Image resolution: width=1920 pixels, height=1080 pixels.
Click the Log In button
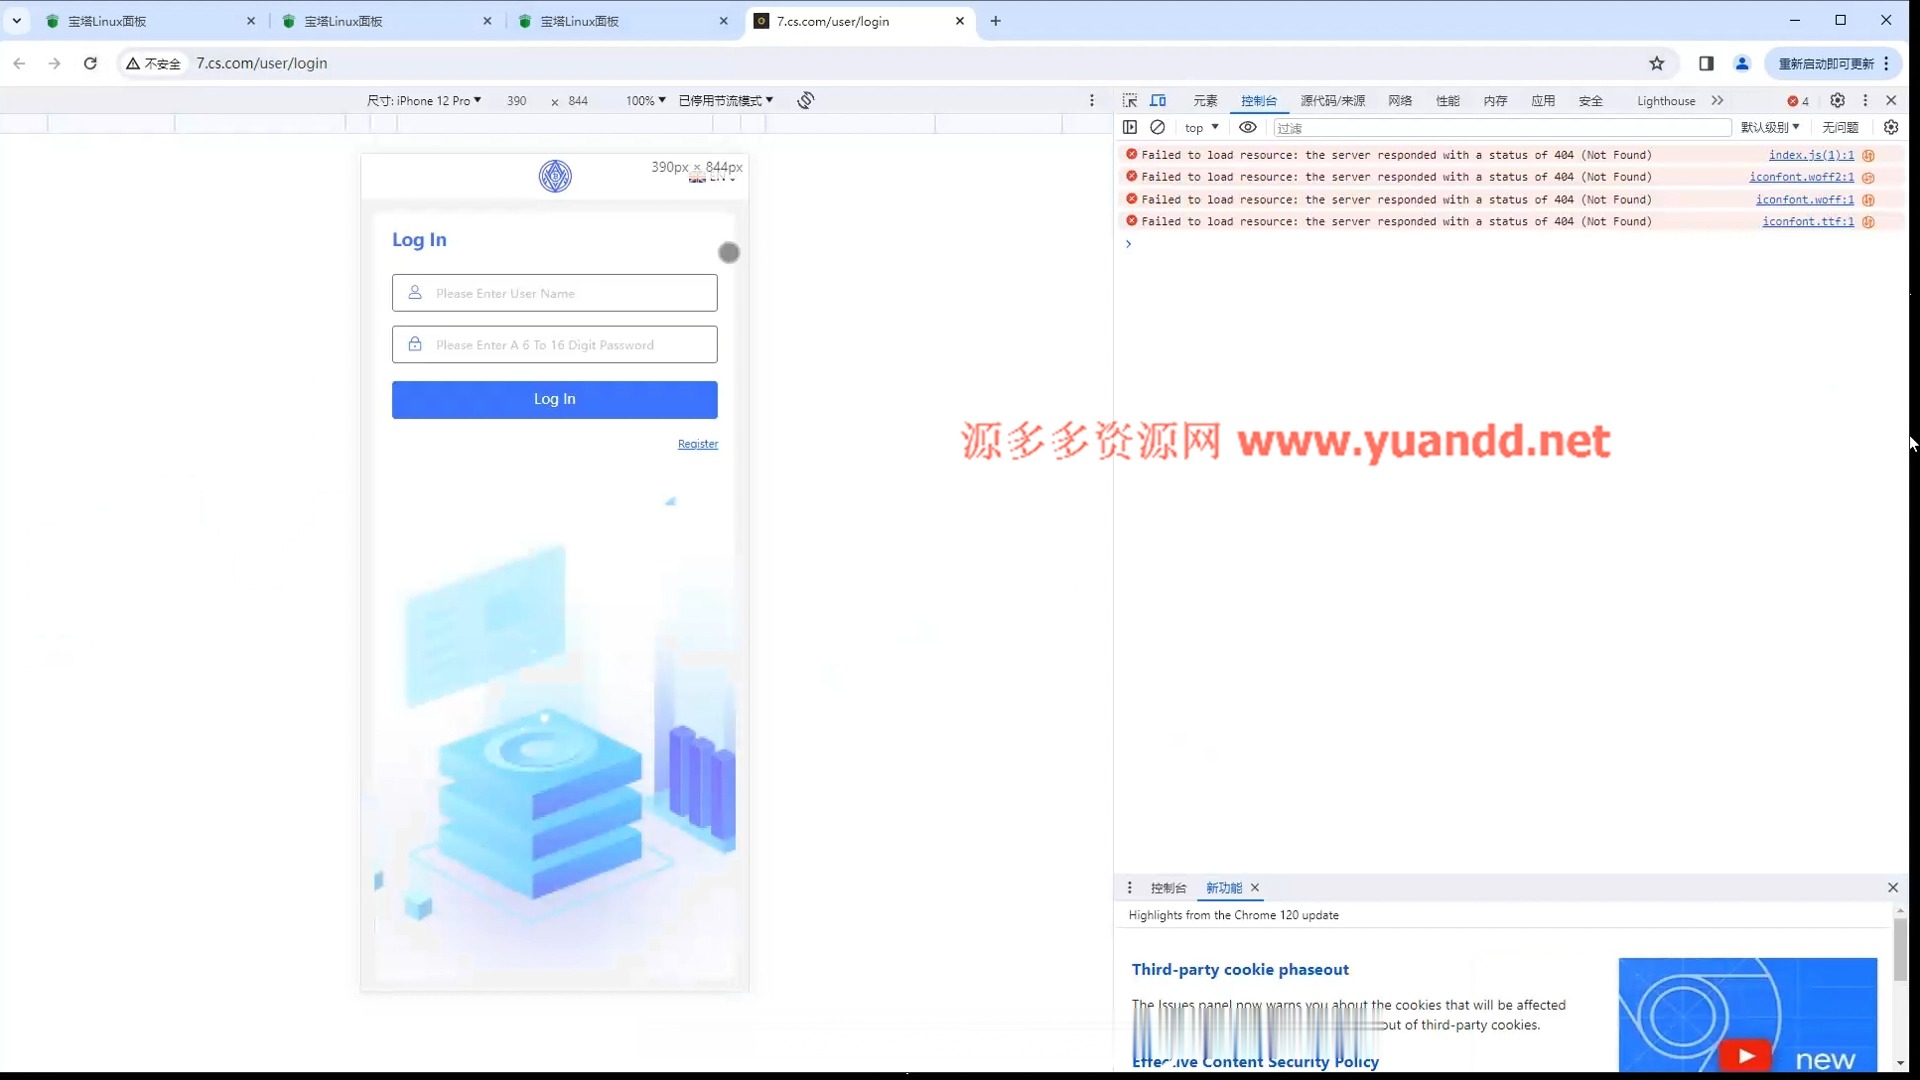554,398
